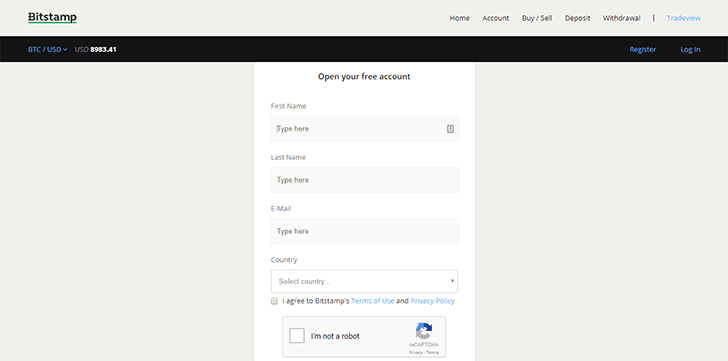Open the Buy / Sell page
This screenshot has height=361, width=728.
[537, 18]
